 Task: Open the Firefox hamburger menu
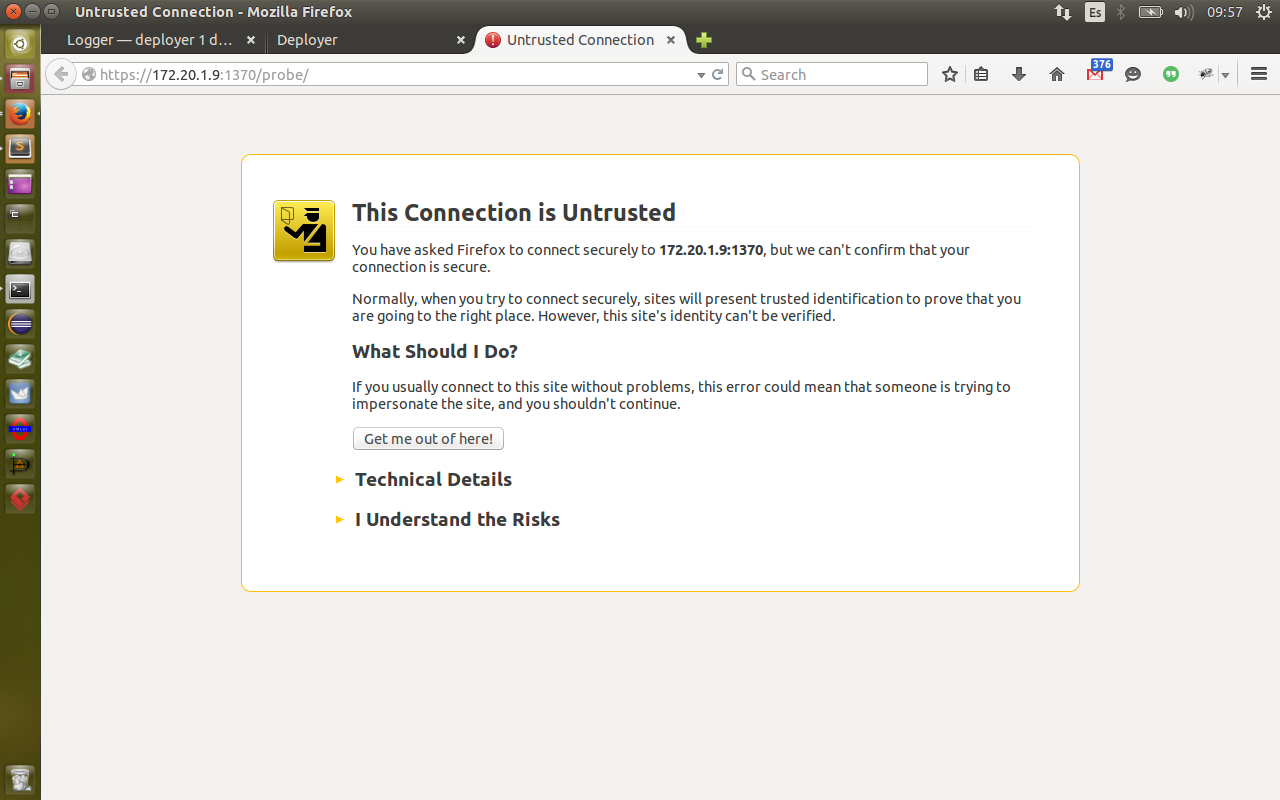(1259, 74)
